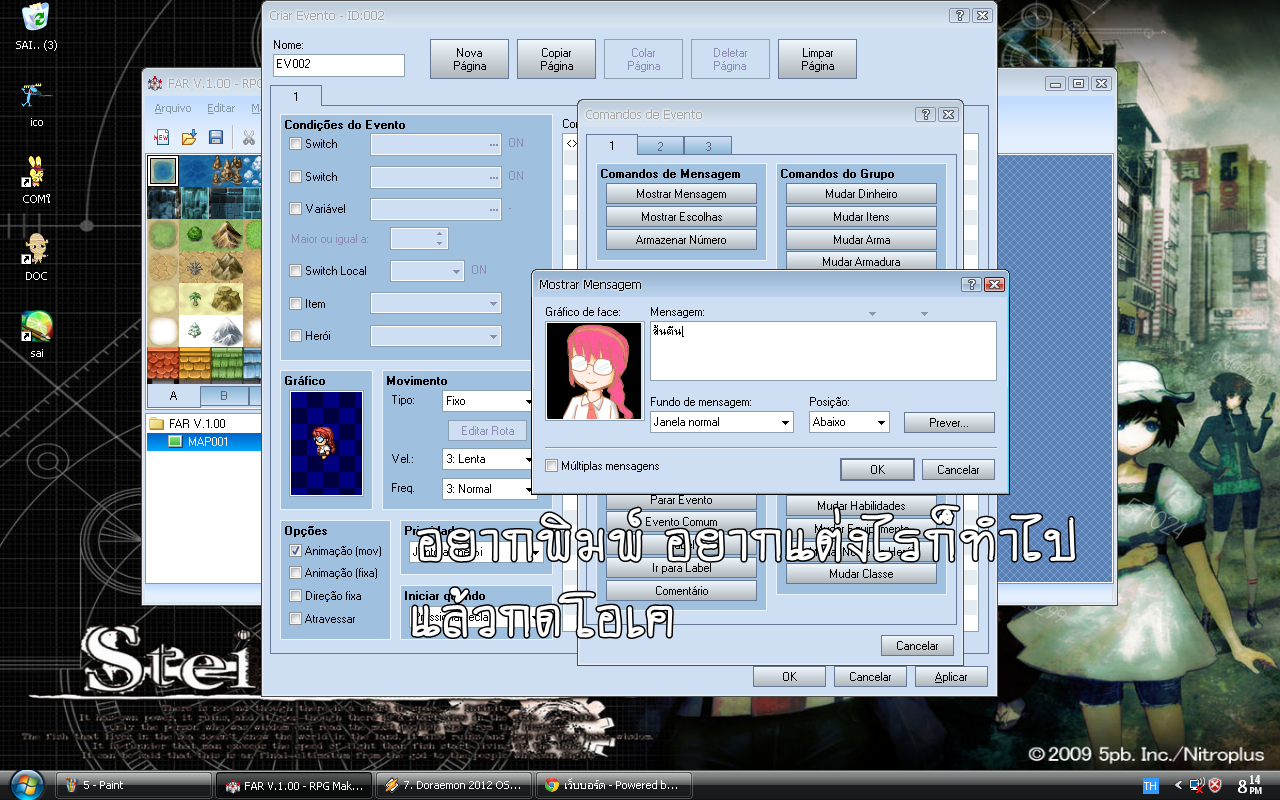
Task: Click the Nova Página button
Action: click(x=469, y=59)
